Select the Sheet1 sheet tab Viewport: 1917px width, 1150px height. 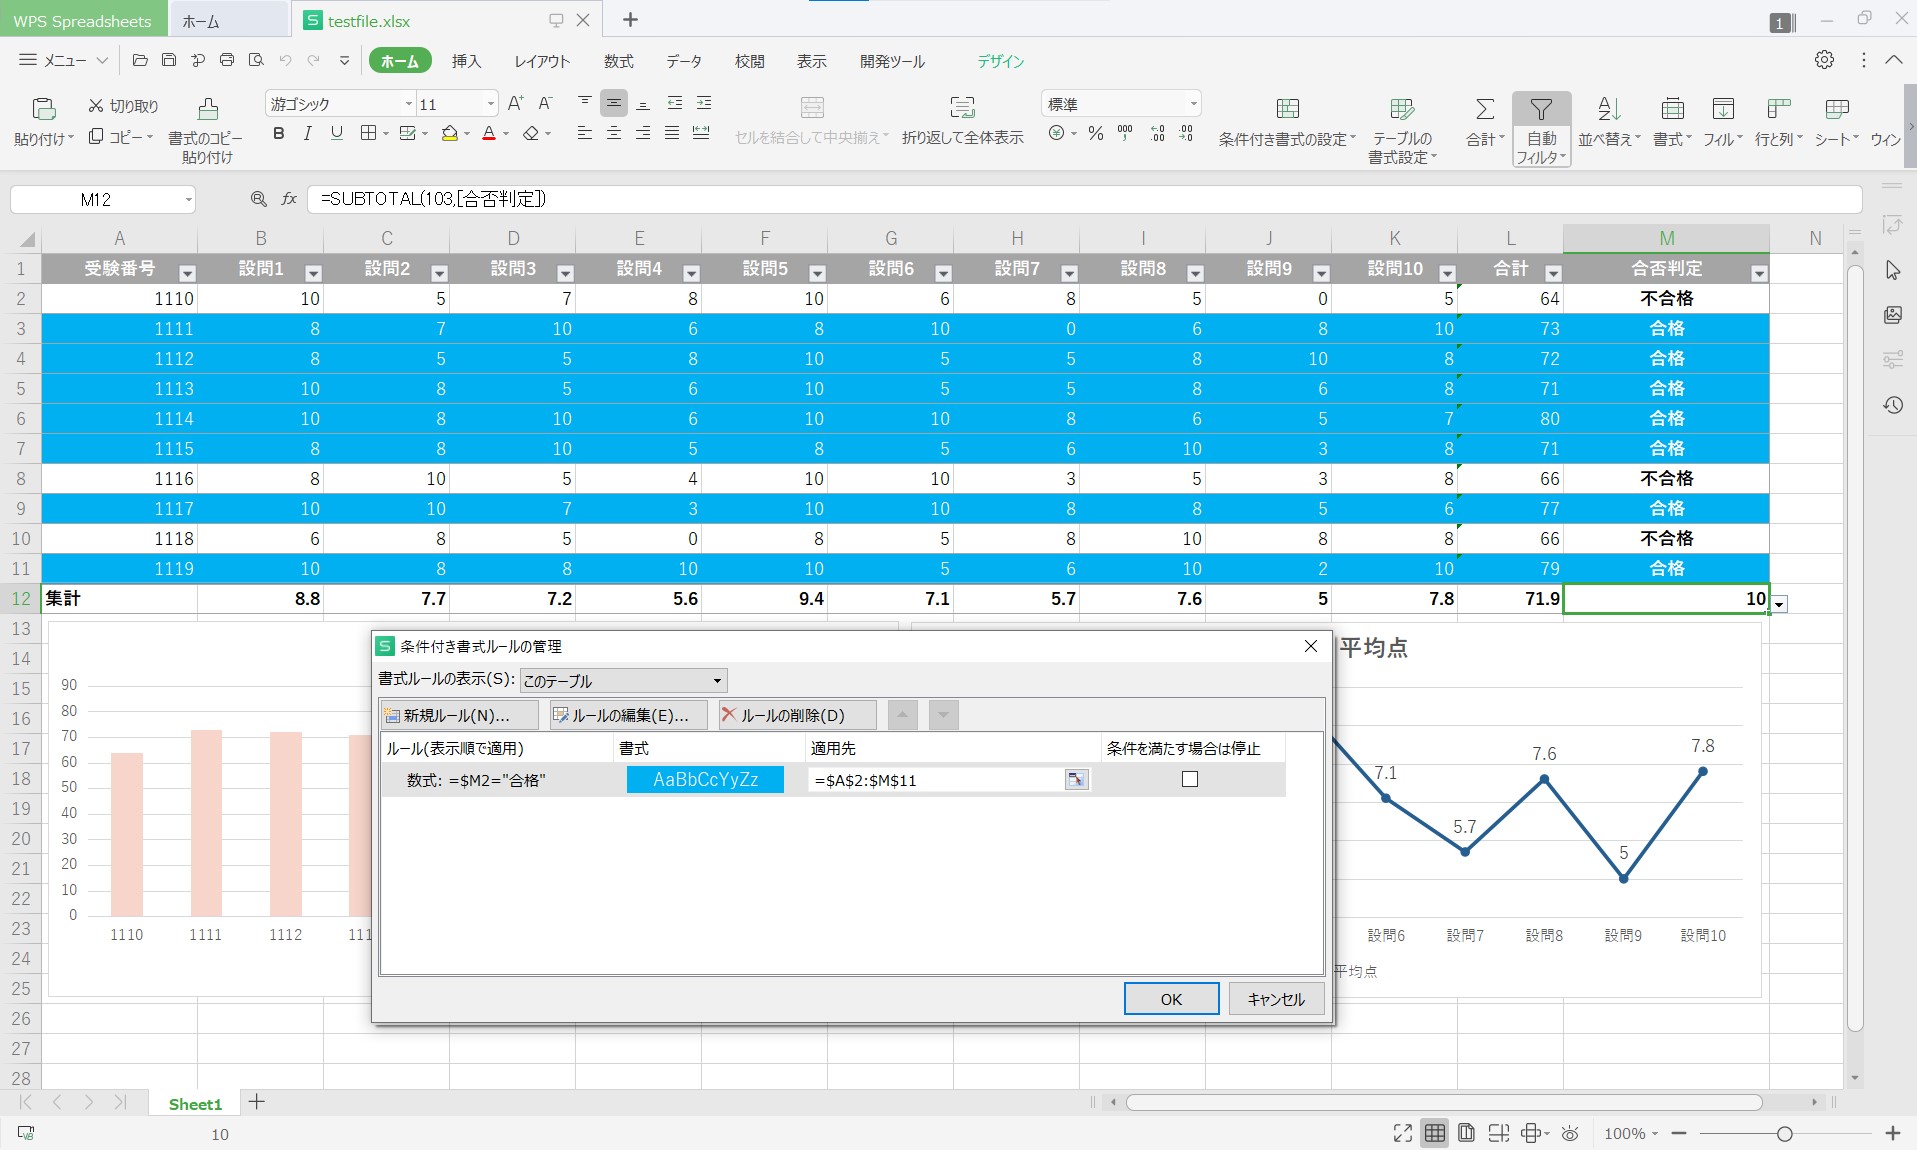195,1104
